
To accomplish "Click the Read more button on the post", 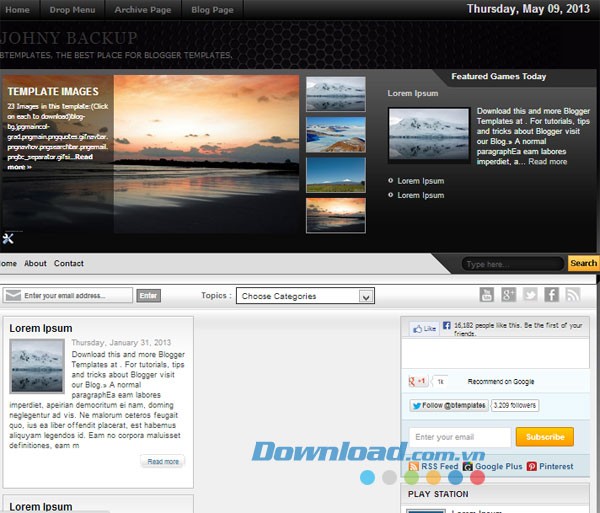I will (x=162, y=461).
